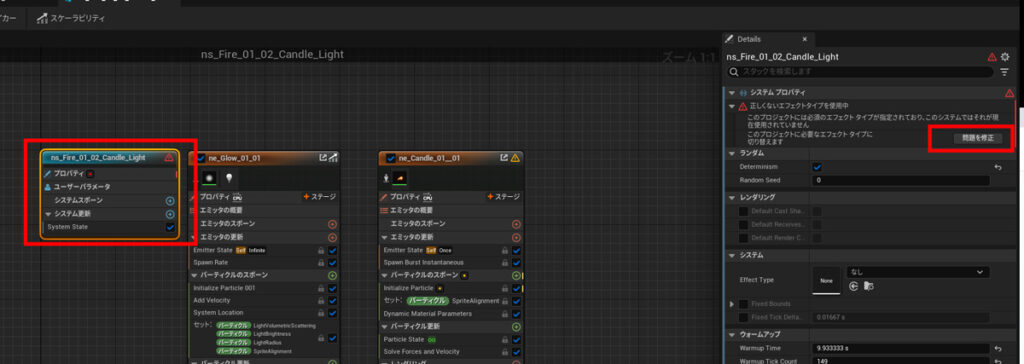Uncheck the ne_Glow_01_01 emitter enable checkbox
This screenshot has height=364, width=1024.
click(x=200, y=158)
